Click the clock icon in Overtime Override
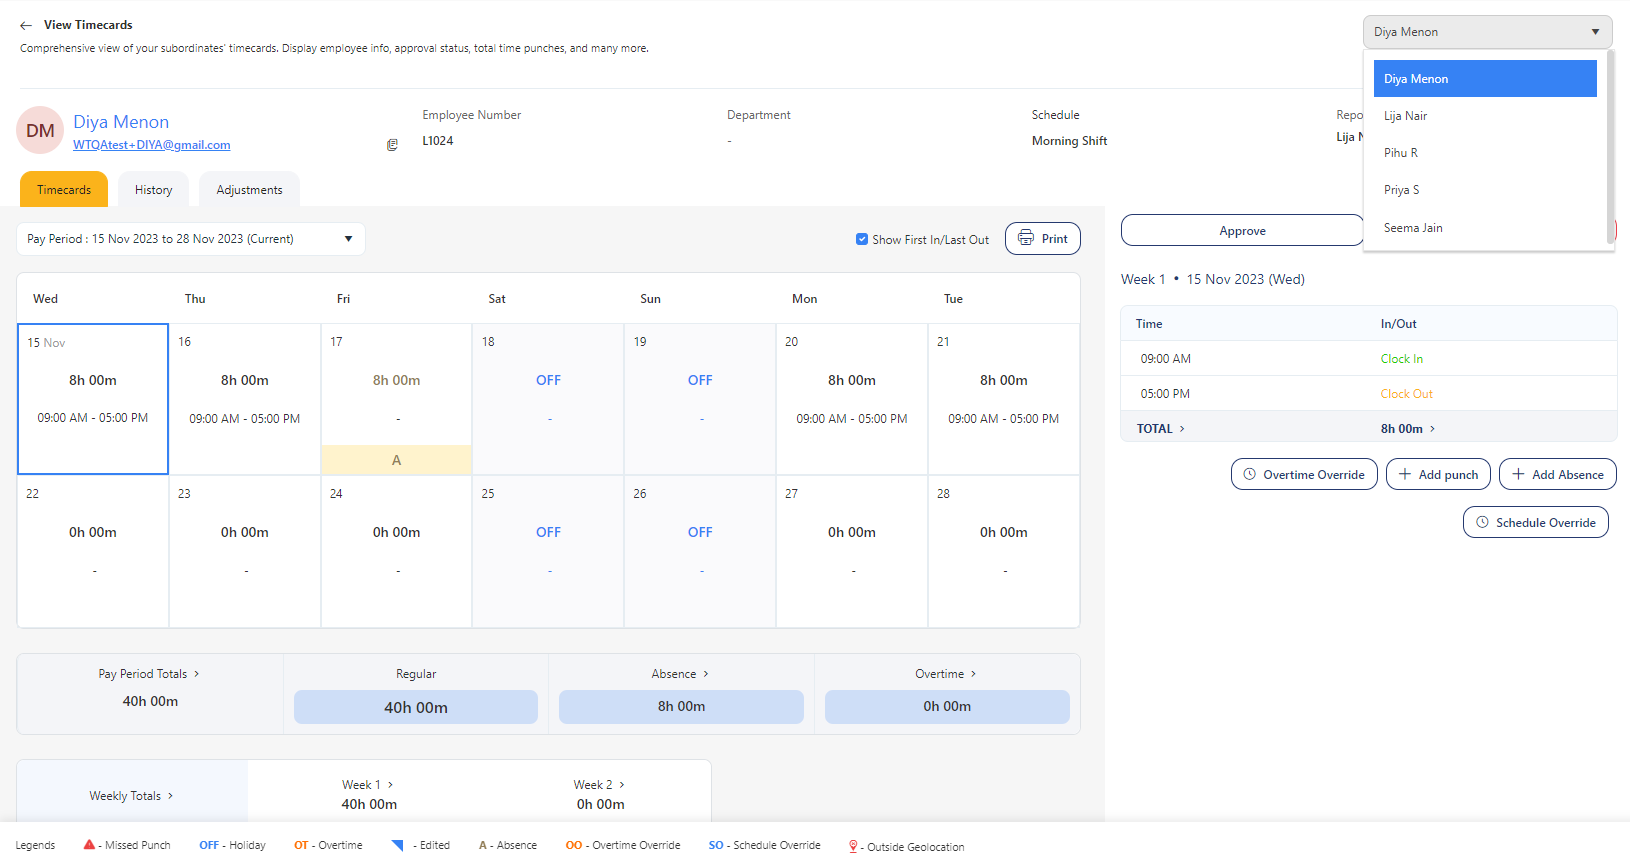This screenshot has width=1630, height=868. (x=1249, y=474)
